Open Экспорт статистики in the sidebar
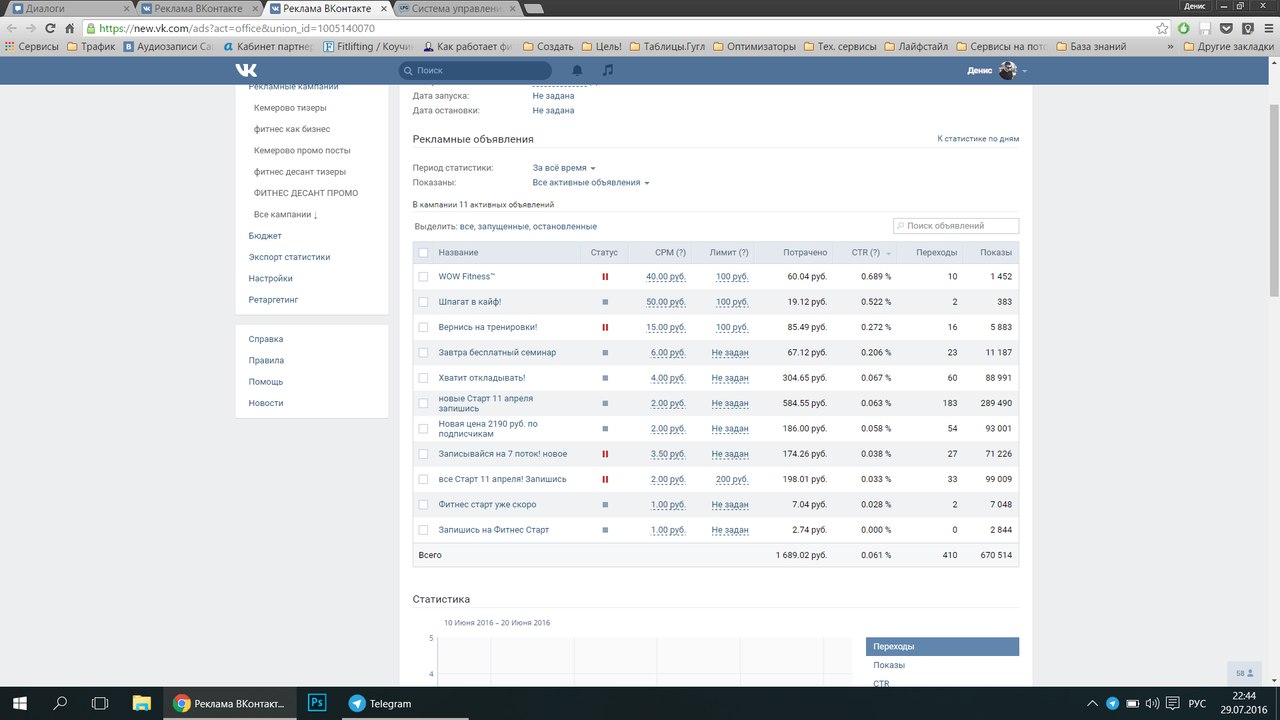The height and width of the screenshot is (720, 1280). tap(289, 257)
